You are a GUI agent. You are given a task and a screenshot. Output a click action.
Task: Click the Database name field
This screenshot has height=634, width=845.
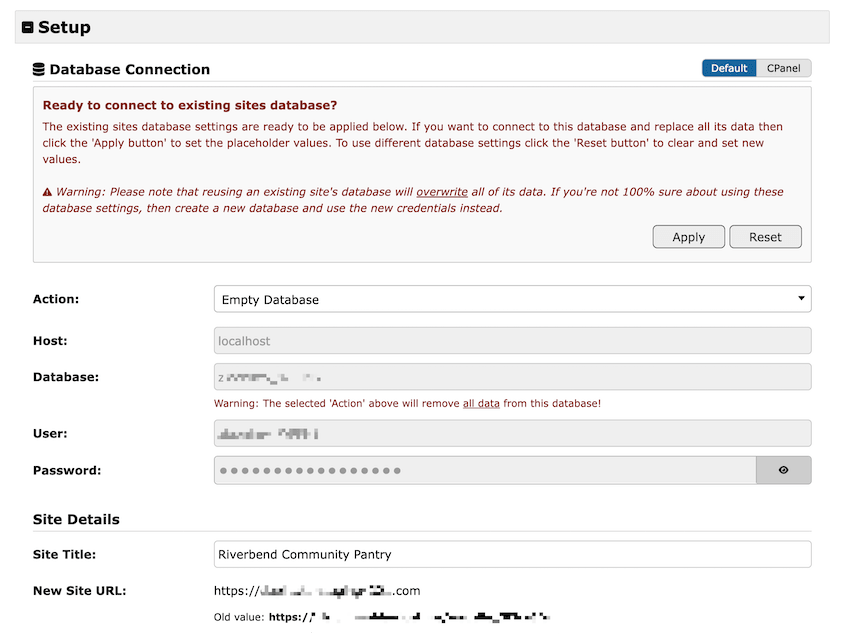512,377
